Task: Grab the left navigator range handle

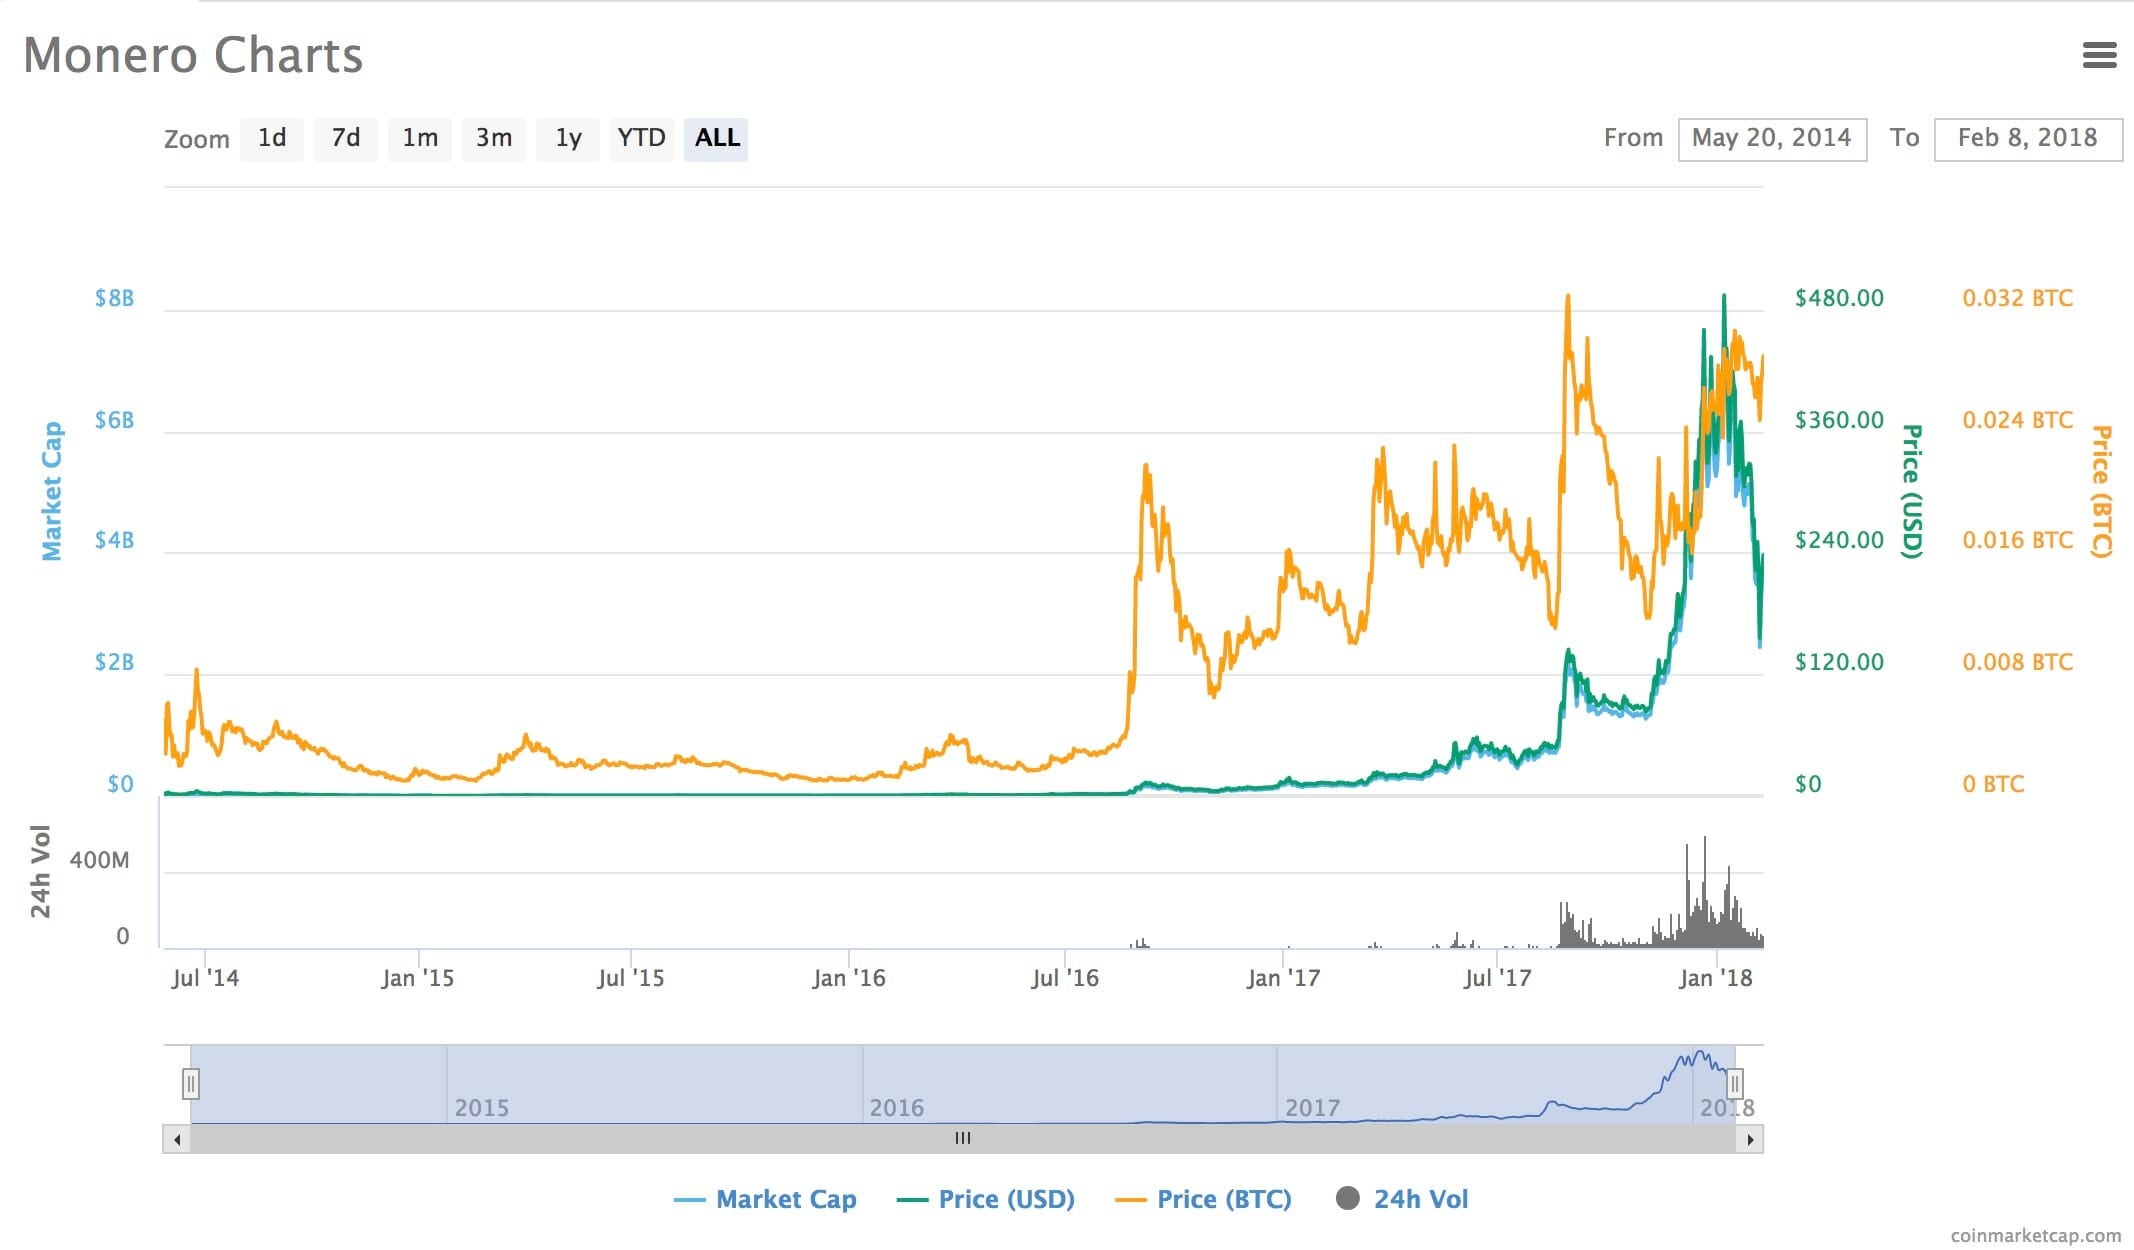Action: tap(191, 1084)
